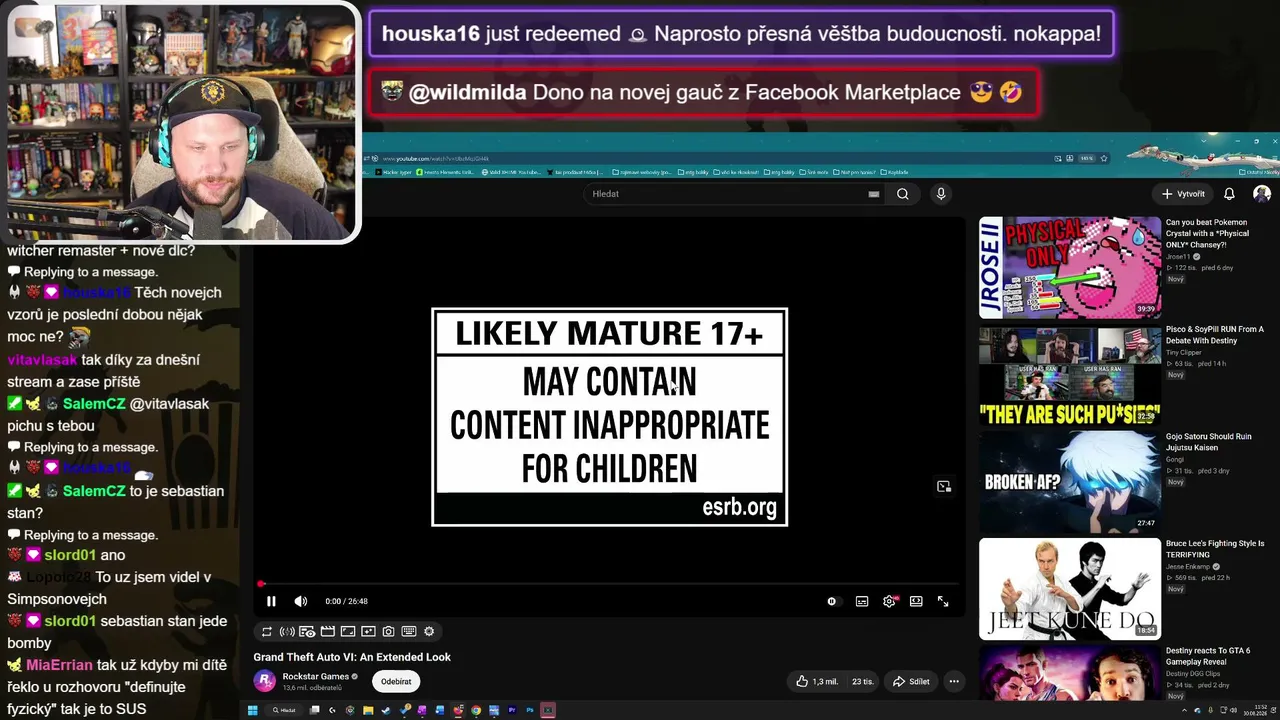The height and width of the screenshot is (720, 1280).
Task: Click the Sdílet share button
Action: [911, 681]
